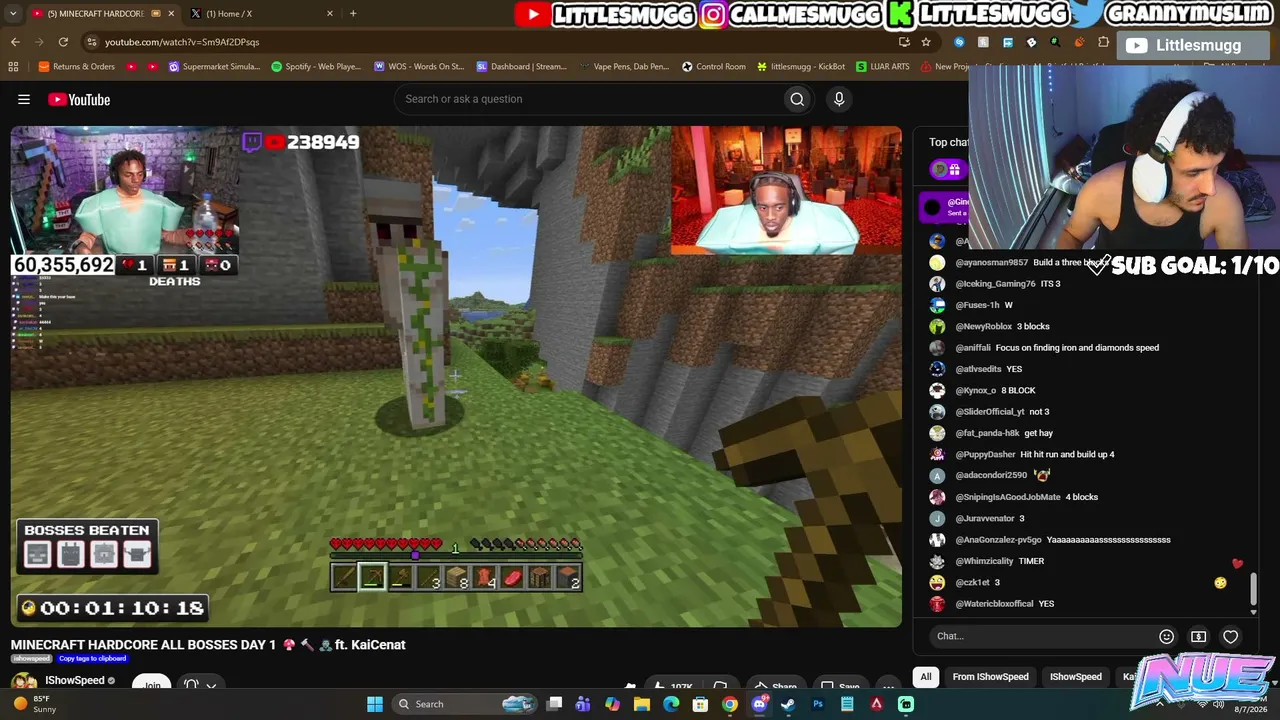1280x720 pixels.
Task: Close the MINECRAFT HARDCORE tab
Action: (x=171, y=13)
